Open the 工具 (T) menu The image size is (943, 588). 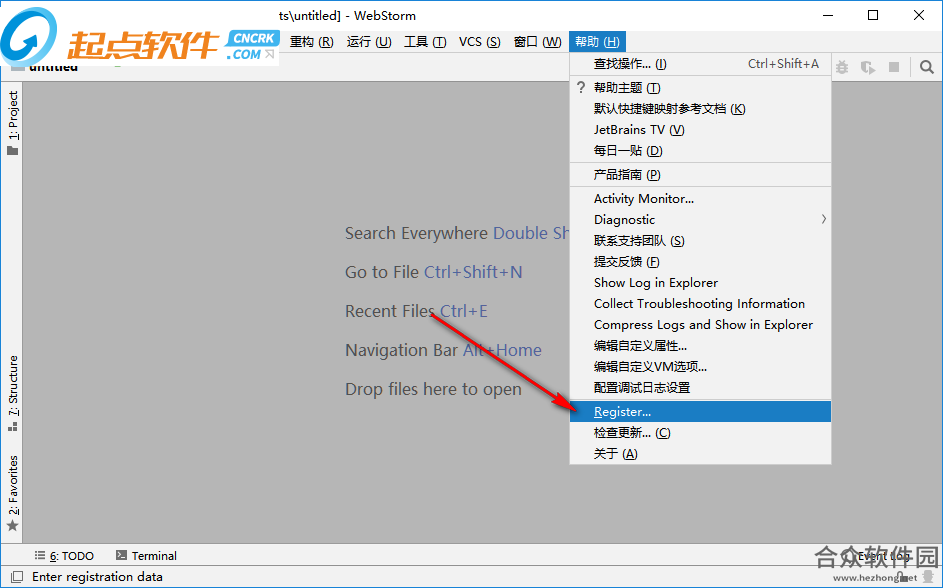click(425, 41)
